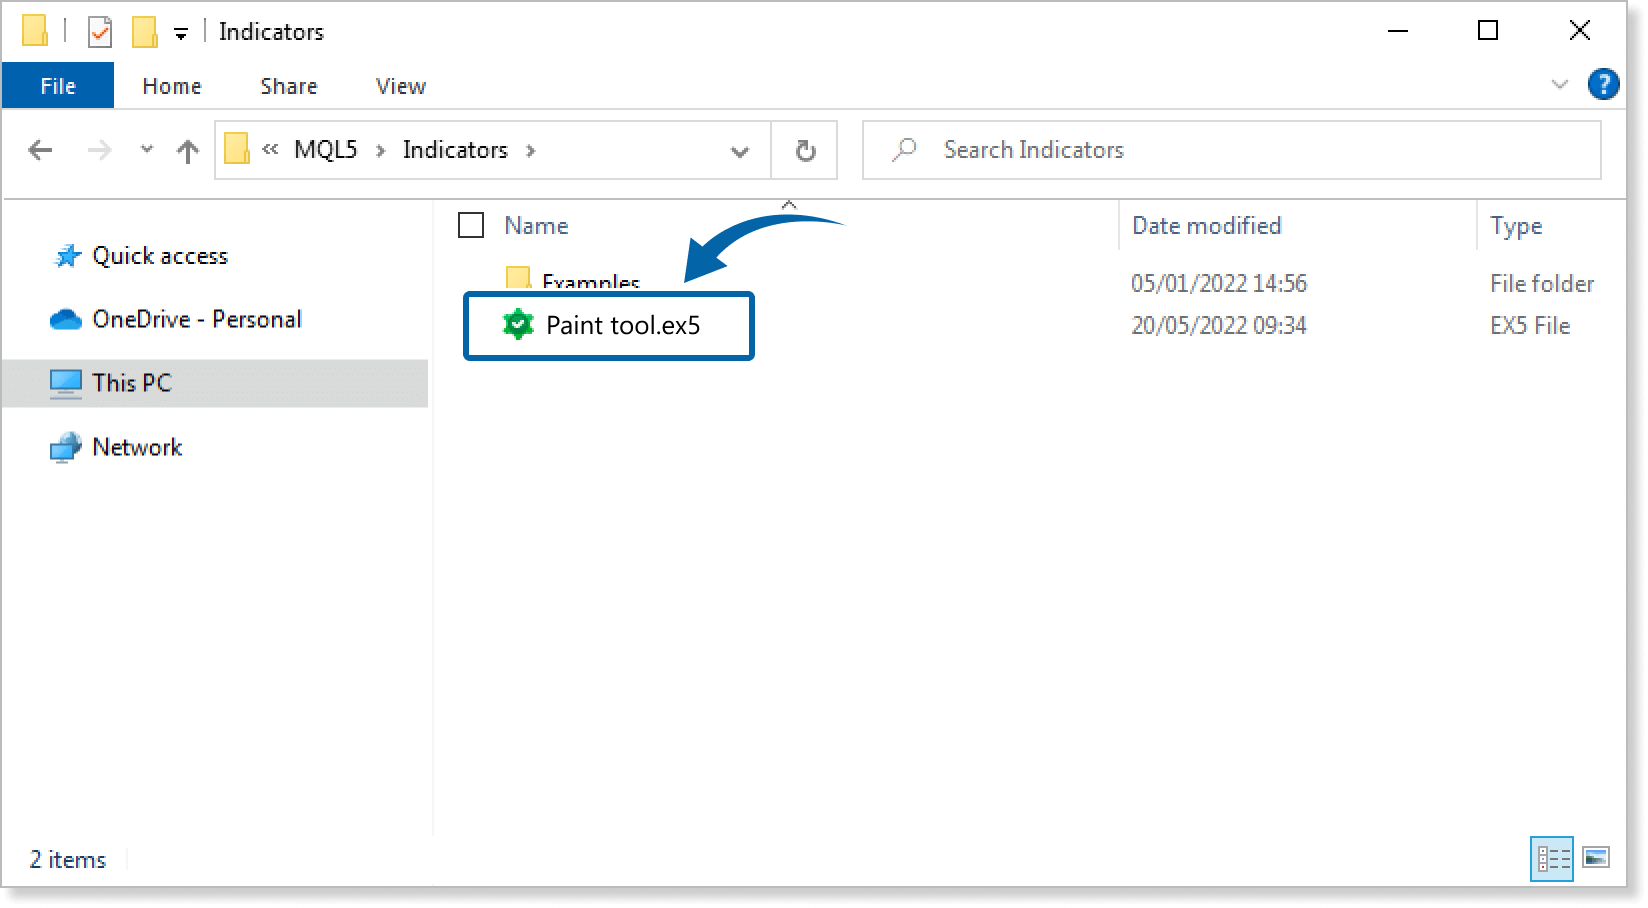Switch to the View ribbon tab
The image size is (1648, 908).
[400, 86]
